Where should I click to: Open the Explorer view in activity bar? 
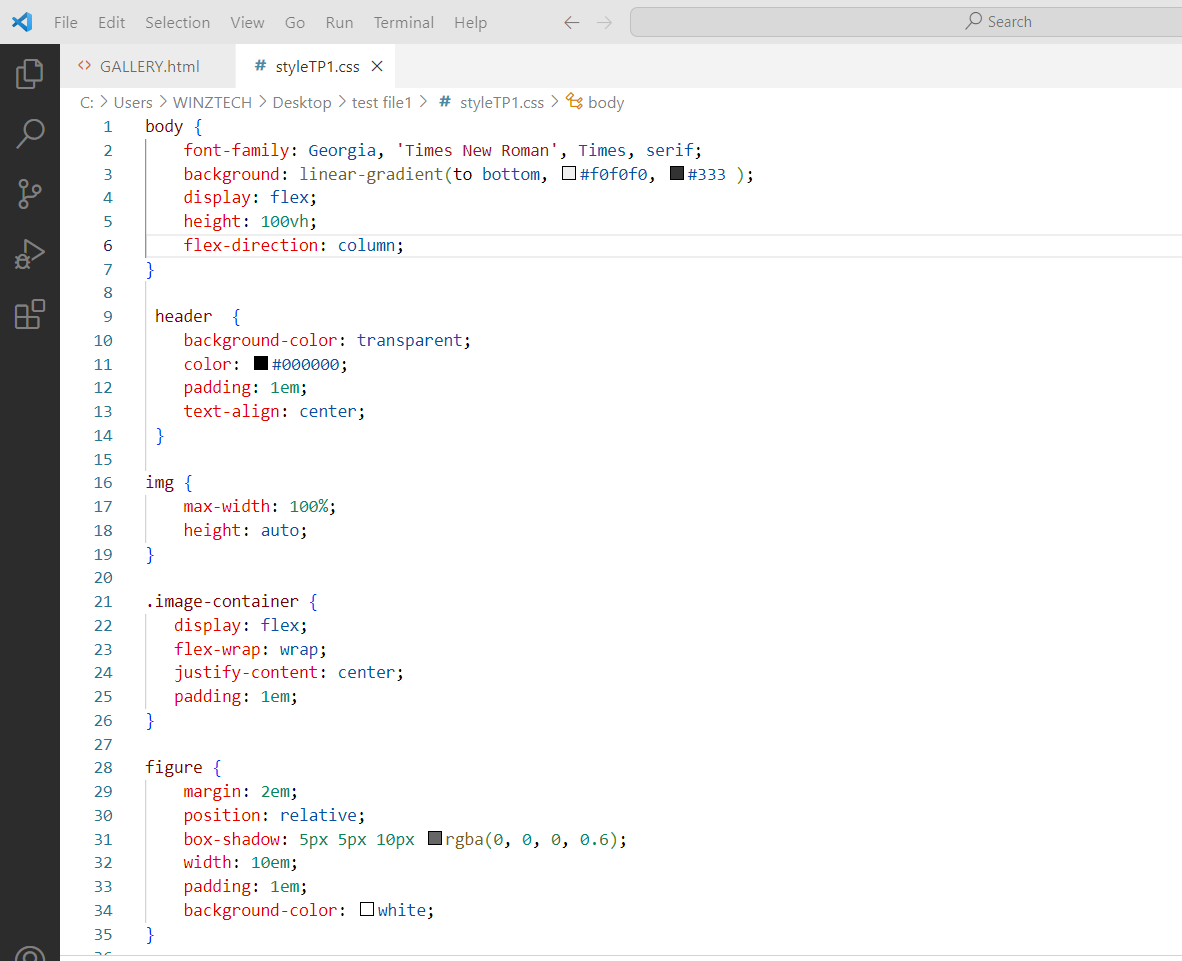coord(30,73)
